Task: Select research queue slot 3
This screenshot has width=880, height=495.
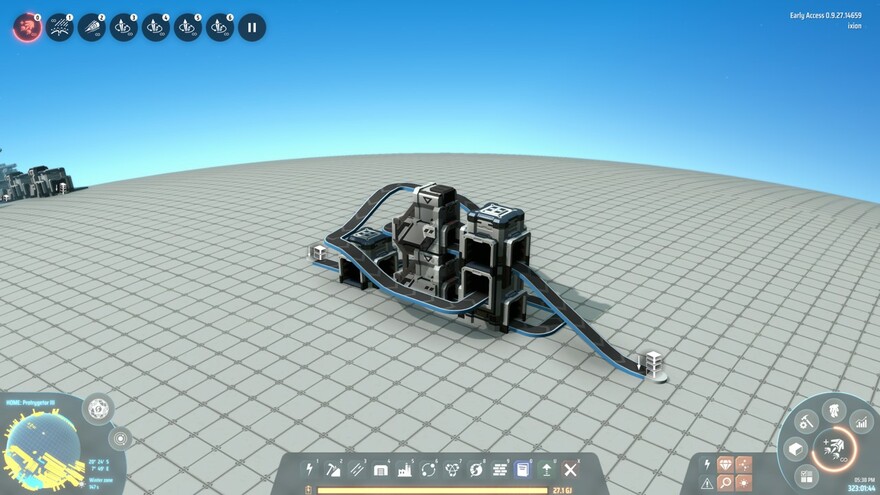Action: (x=124, y=27)
